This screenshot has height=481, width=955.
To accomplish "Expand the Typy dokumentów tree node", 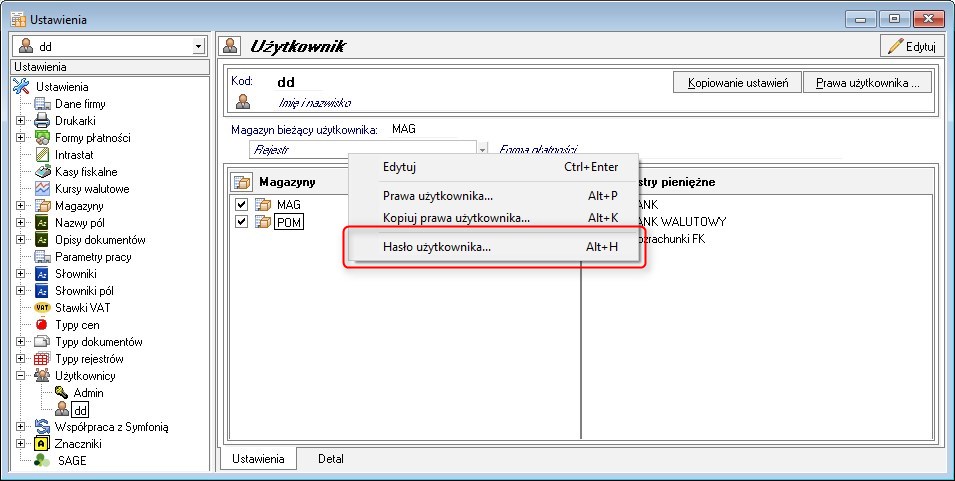I will point(21,342).
